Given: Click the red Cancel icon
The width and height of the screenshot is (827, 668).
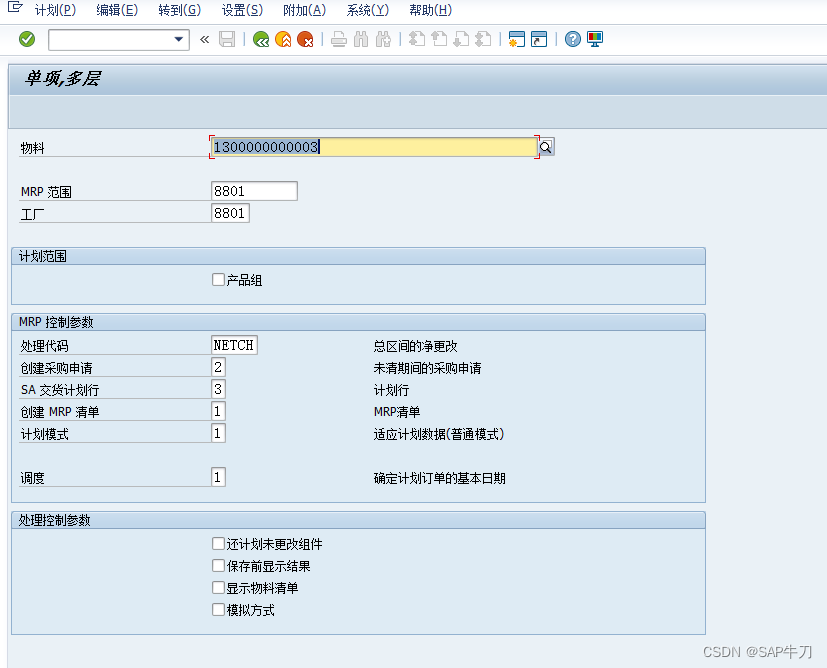Looking at the screenshot, I should (305, 39).
